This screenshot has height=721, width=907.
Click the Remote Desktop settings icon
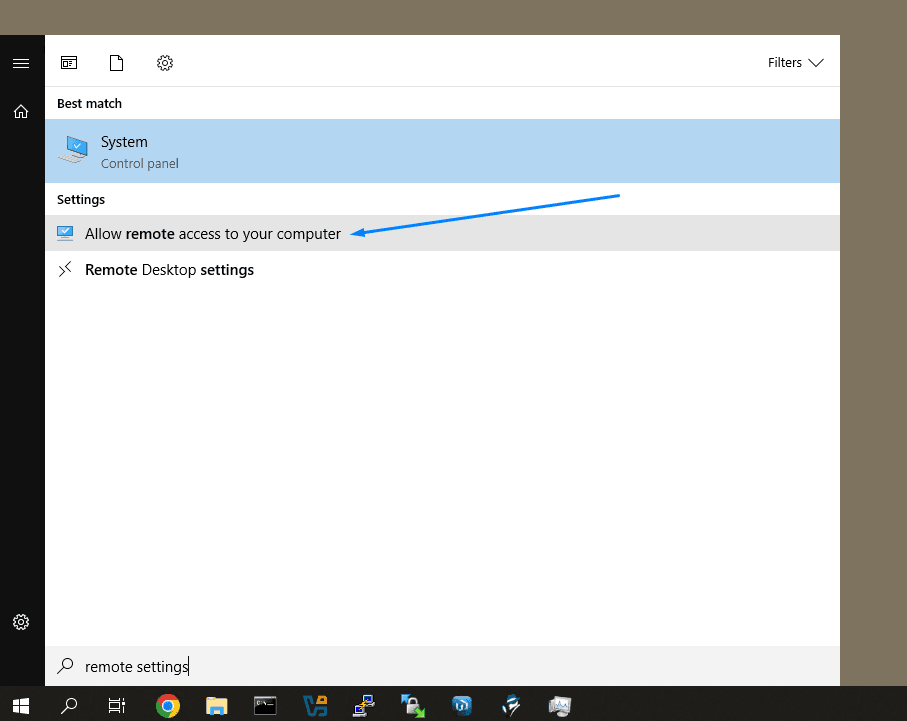(x=65, y=269)
